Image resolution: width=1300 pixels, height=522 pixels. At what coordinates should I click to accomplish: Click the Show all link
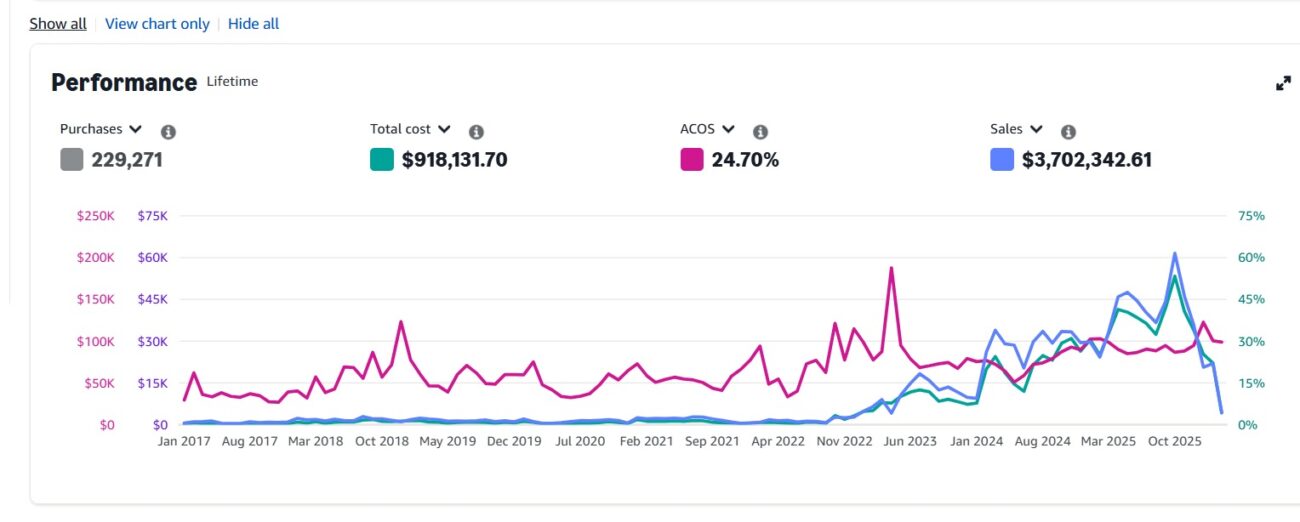(x=58, y=23)
